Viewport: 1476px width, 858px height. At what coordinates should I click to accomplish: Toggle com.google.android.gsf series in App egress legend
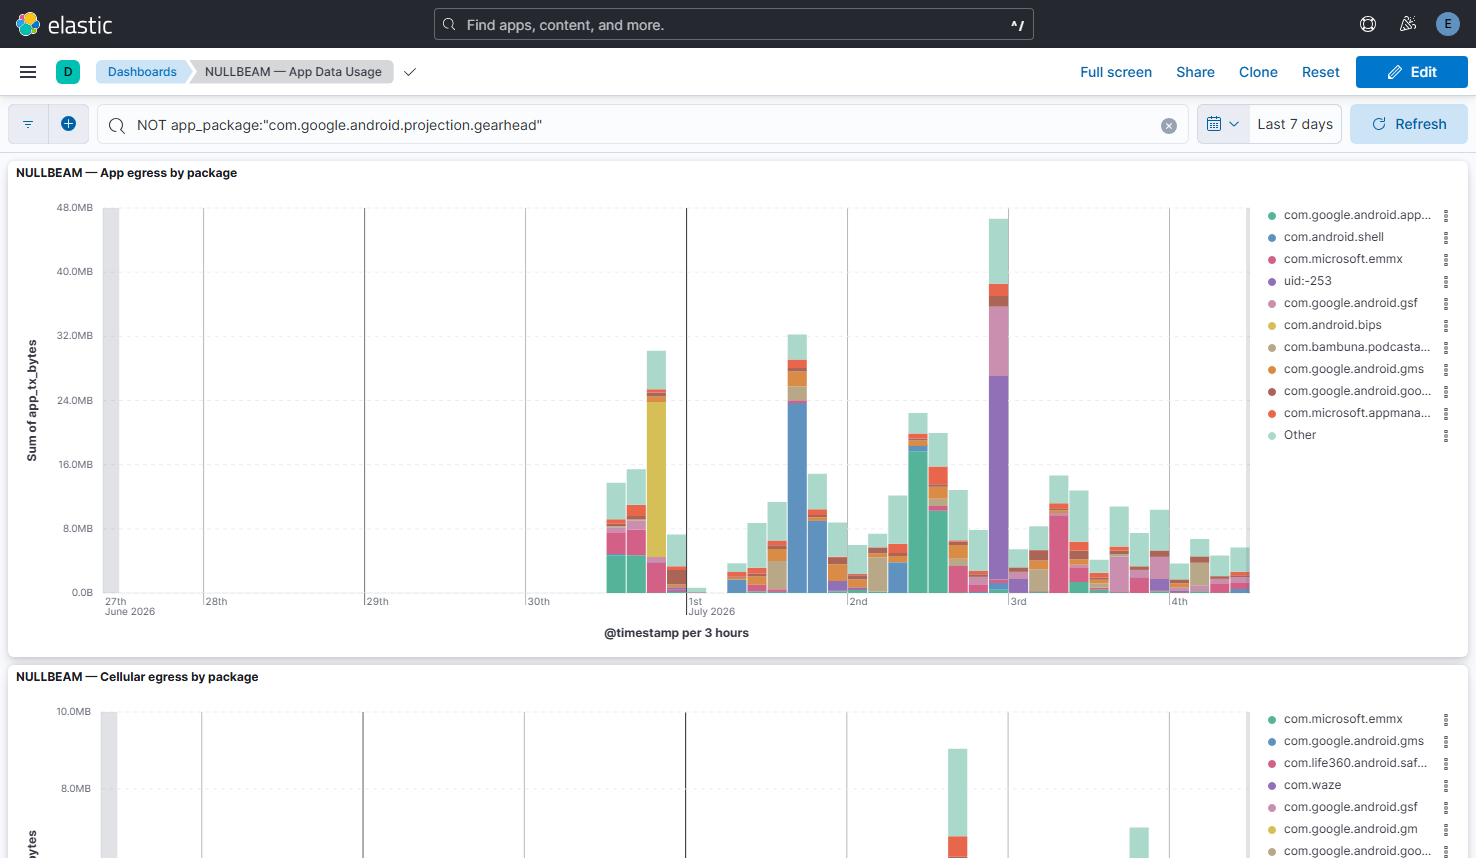click(x=1351, y=303)
